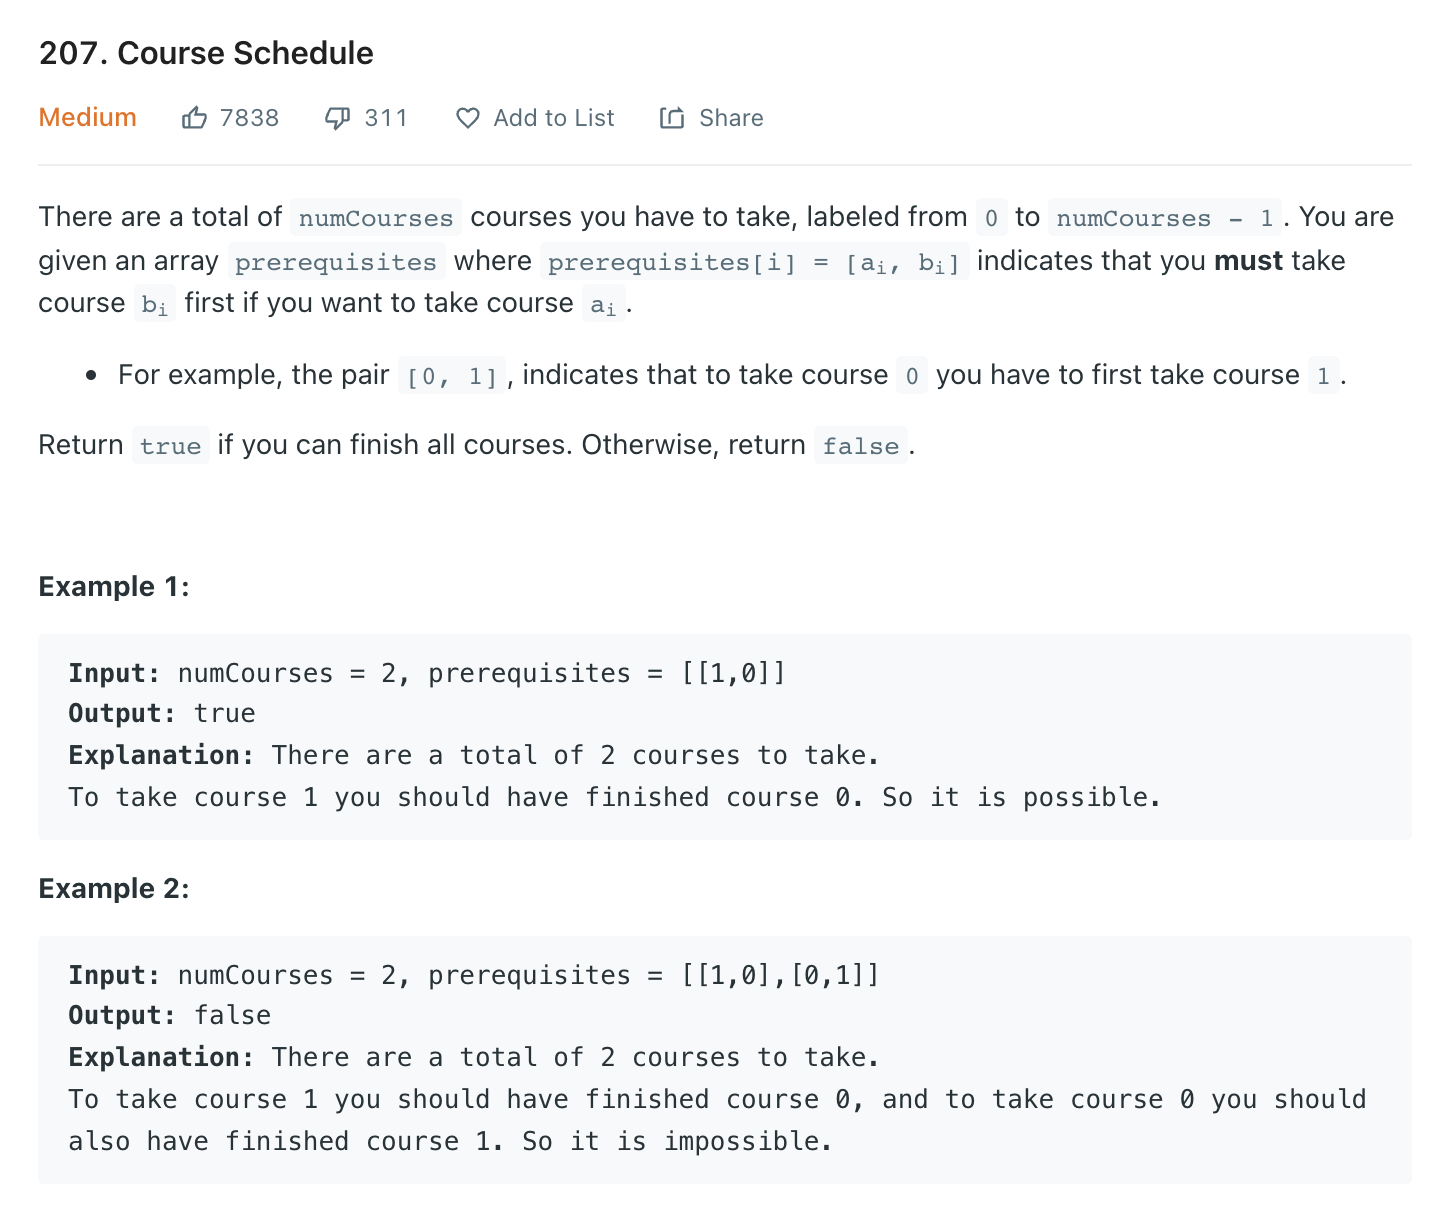Select the prerequisites inline code token
Viewport: 1446px width, 1230px height.
(336, 261)
